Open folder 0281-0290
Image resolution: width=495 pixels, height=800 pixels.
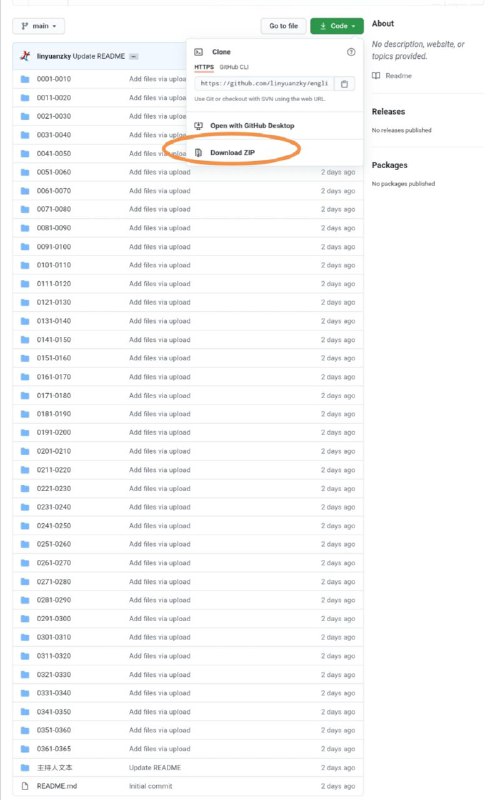click(54, 600)
